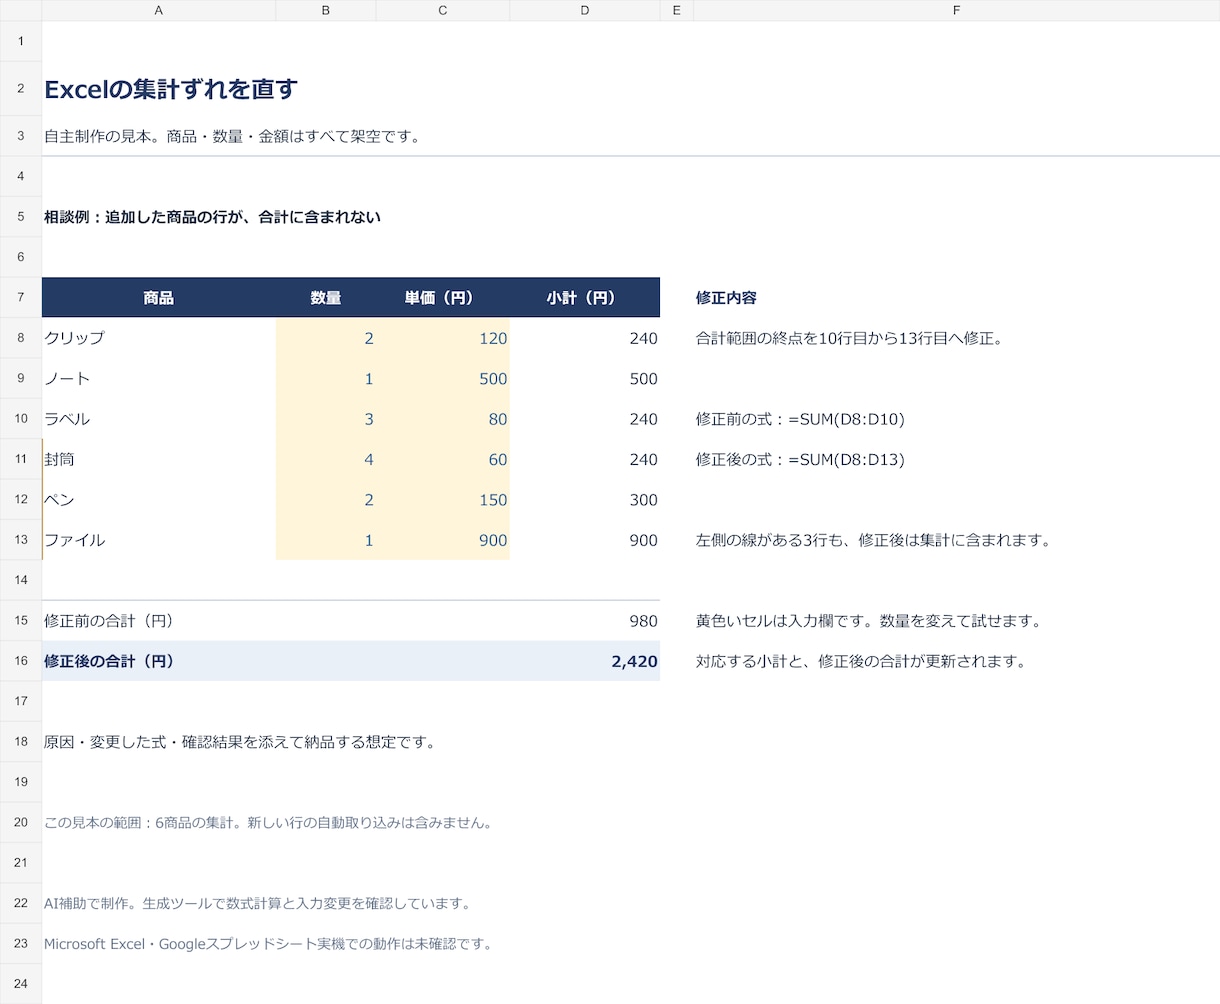Click the text starting 'Microsoft Excel・Googleスプレッドシート'
The image size is (1220, 1004).
click(268, 944)
